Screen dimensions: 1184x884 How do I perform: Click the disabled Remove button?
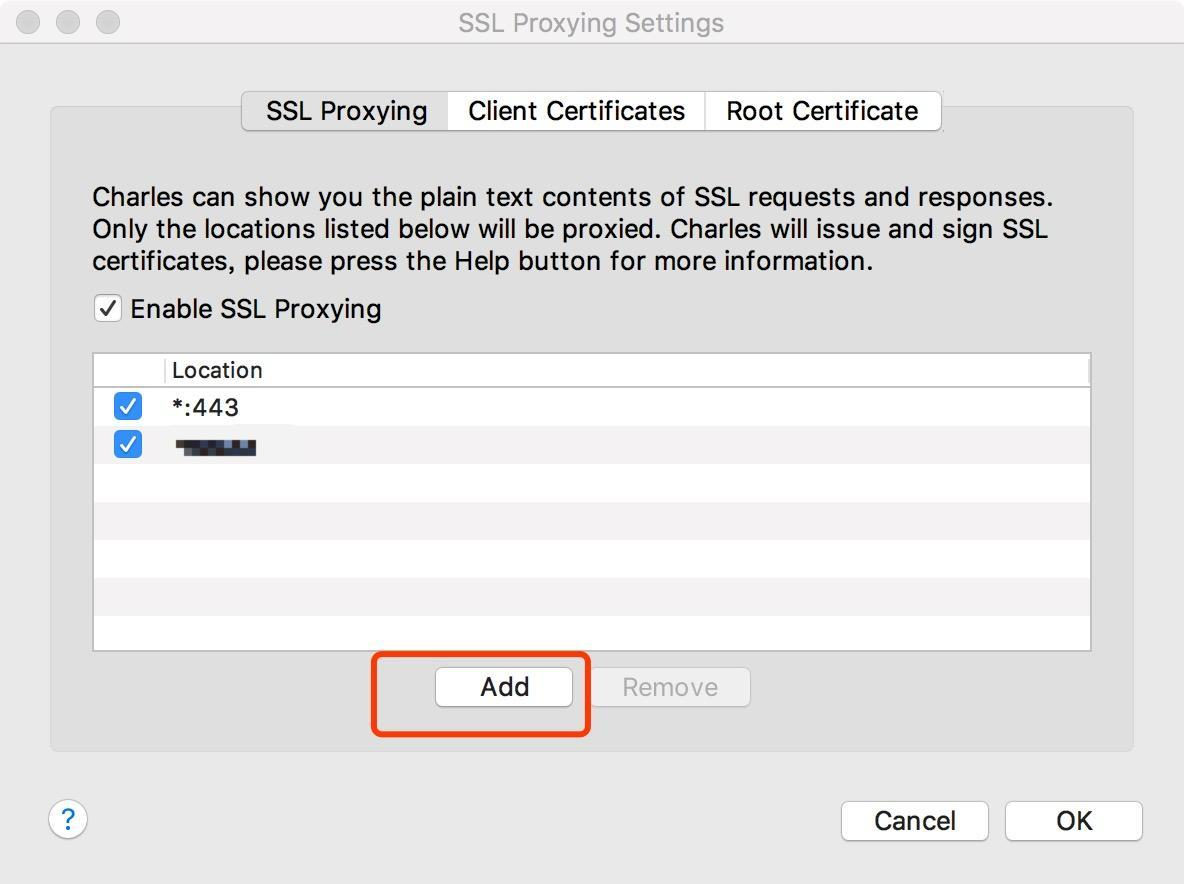tap(668, 687)
